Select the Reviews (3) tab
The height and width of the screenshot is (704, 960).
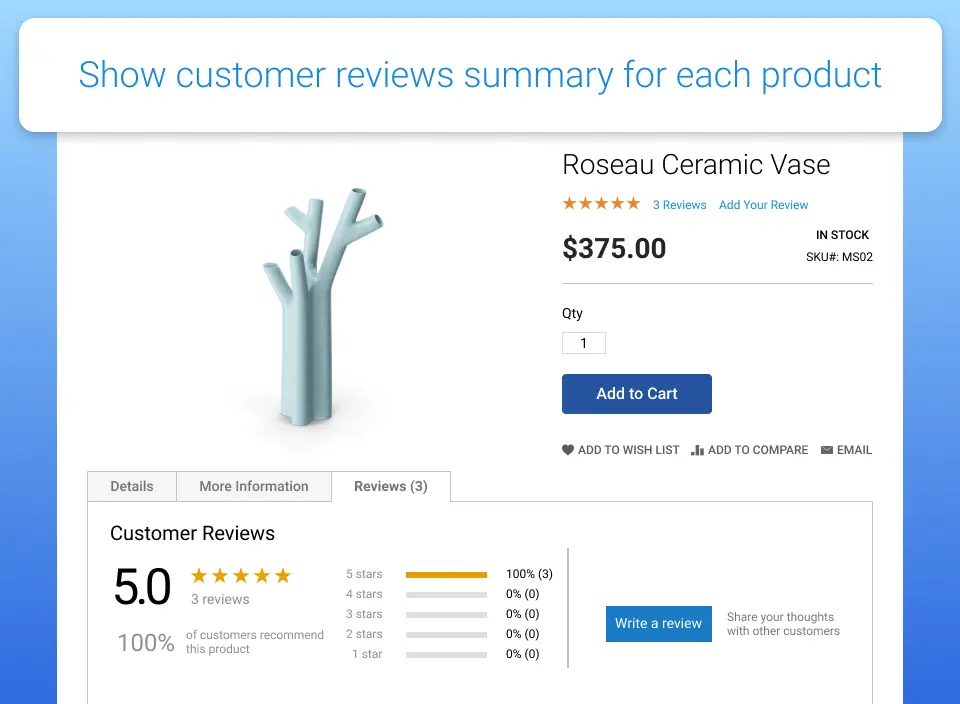tap(391, 486)
